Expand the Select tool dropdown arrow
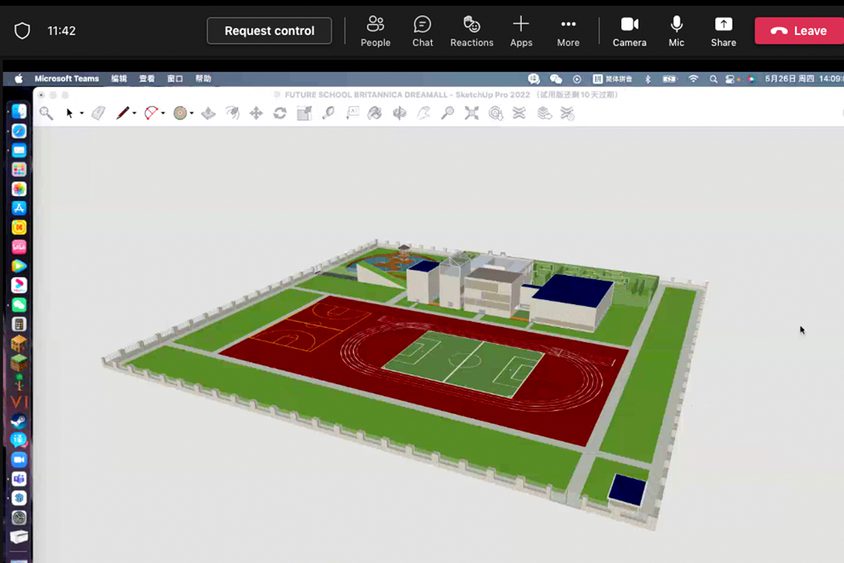 pos(82,114)
